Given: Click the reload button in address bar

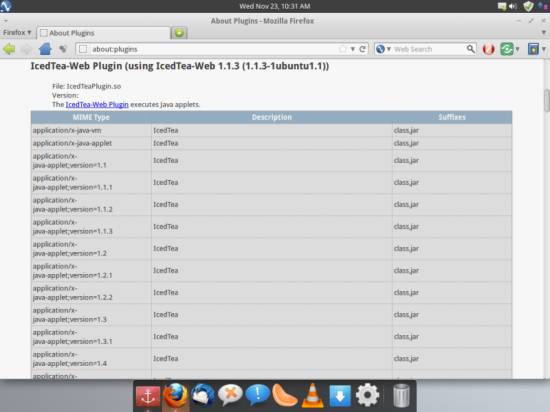Looking at the screenshot, I should [x=363, y=49].
